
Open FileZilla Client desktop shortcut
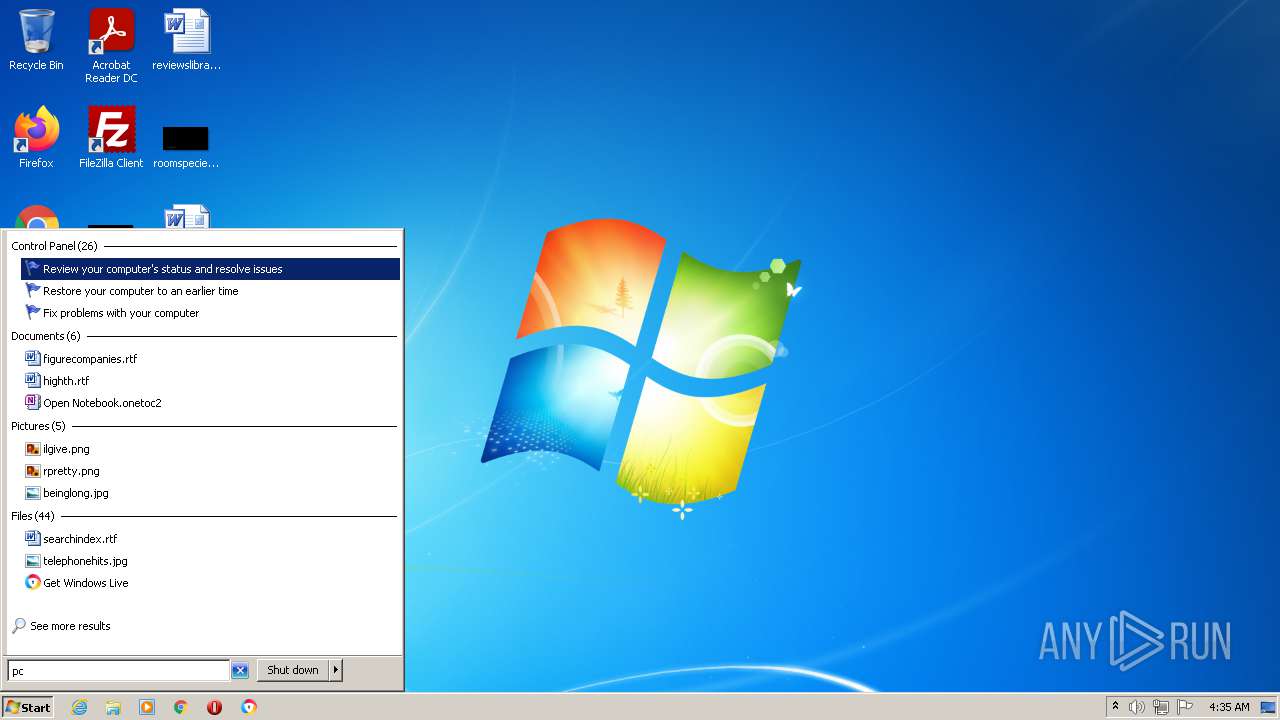(111, 138)
